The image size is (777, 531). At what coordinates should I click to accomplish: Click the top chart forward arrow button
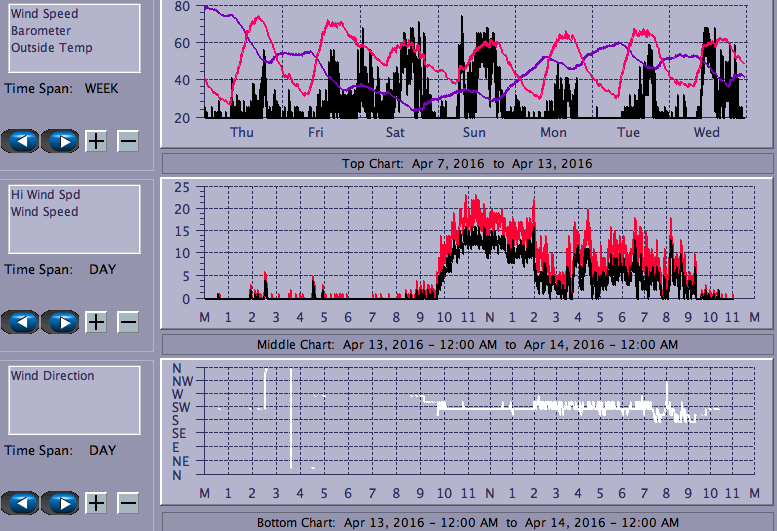tap(61, 141)
